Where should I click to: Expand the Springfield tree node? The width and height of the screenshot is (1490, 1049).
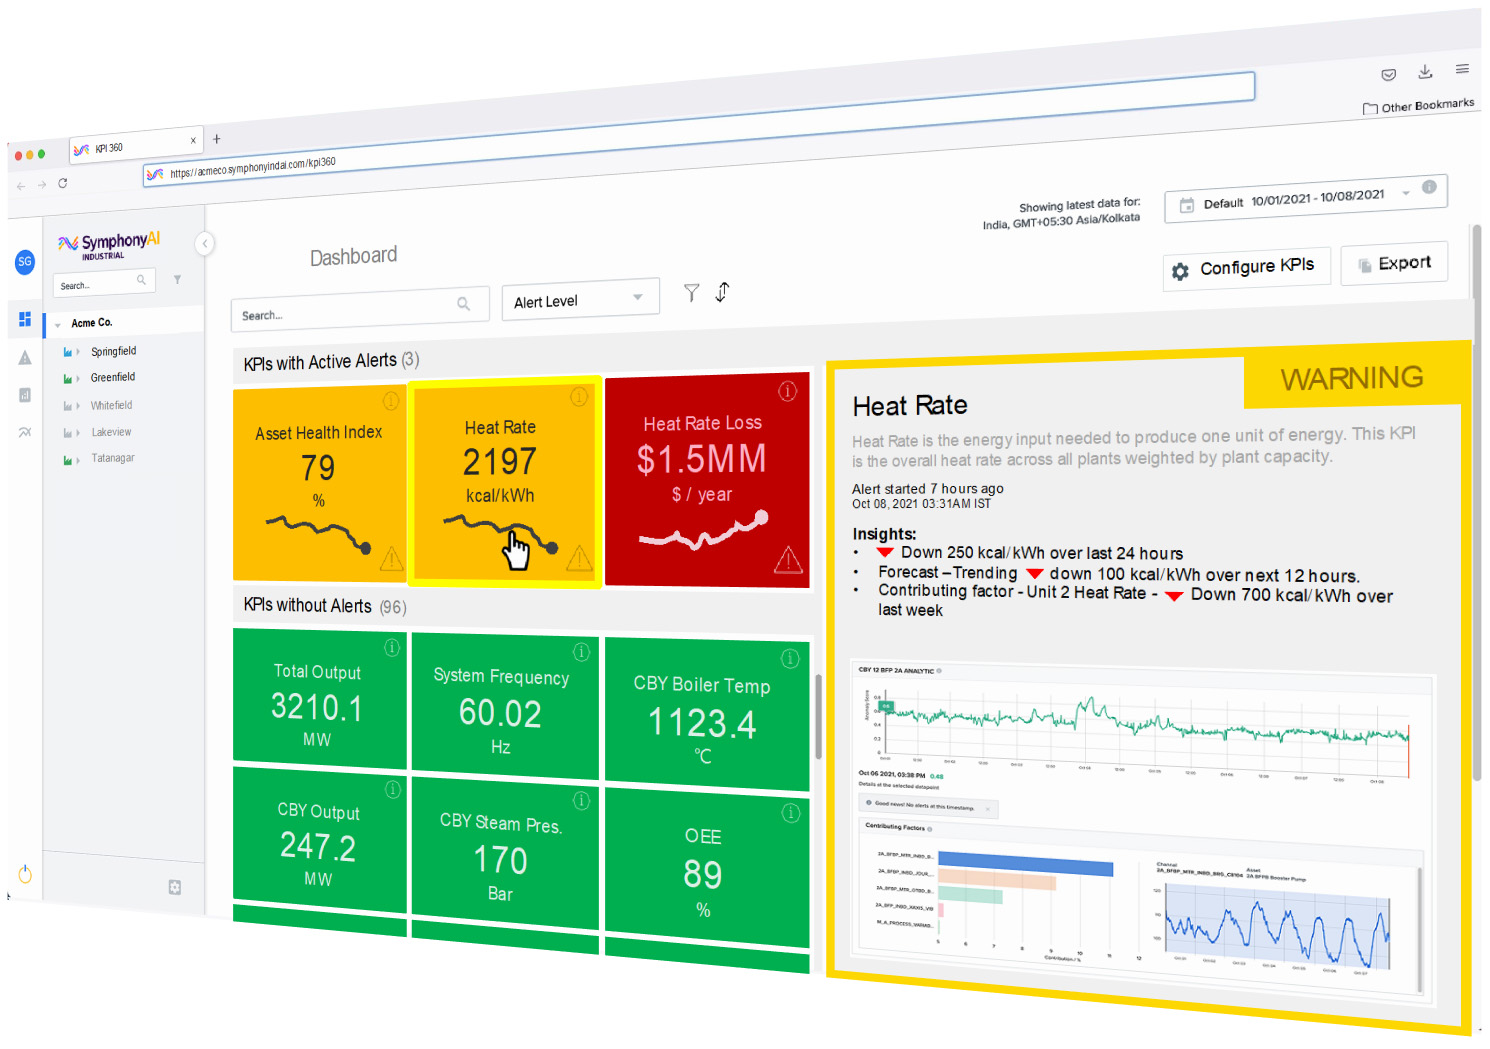[78, 352]
